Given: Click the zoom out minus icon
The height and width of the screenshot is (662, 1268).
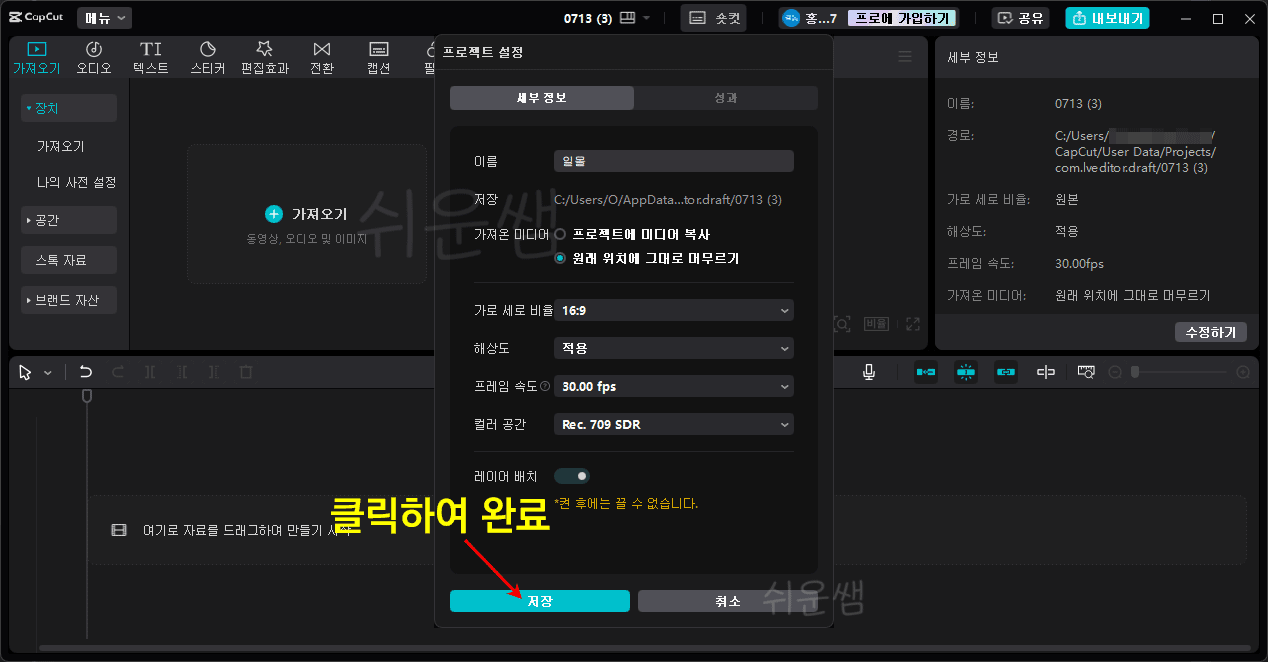Looking at the screenshot, I should coord(1115,372).
